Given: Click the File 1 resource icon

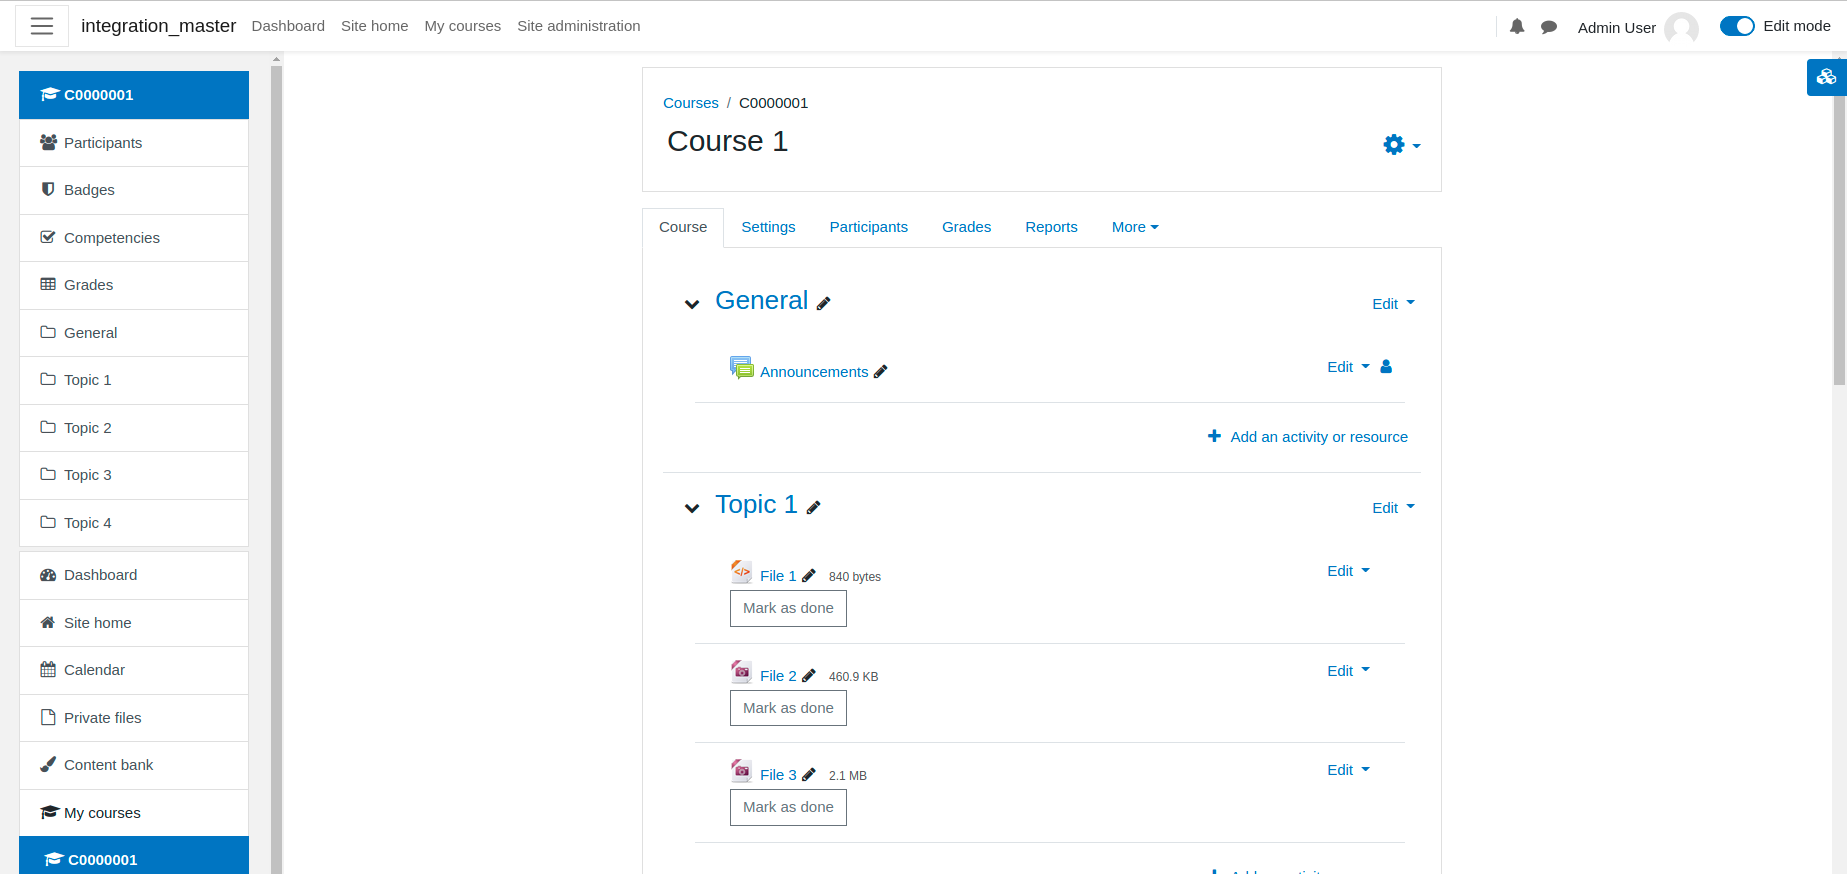Looking at the screenshot, I should point(741,572).
